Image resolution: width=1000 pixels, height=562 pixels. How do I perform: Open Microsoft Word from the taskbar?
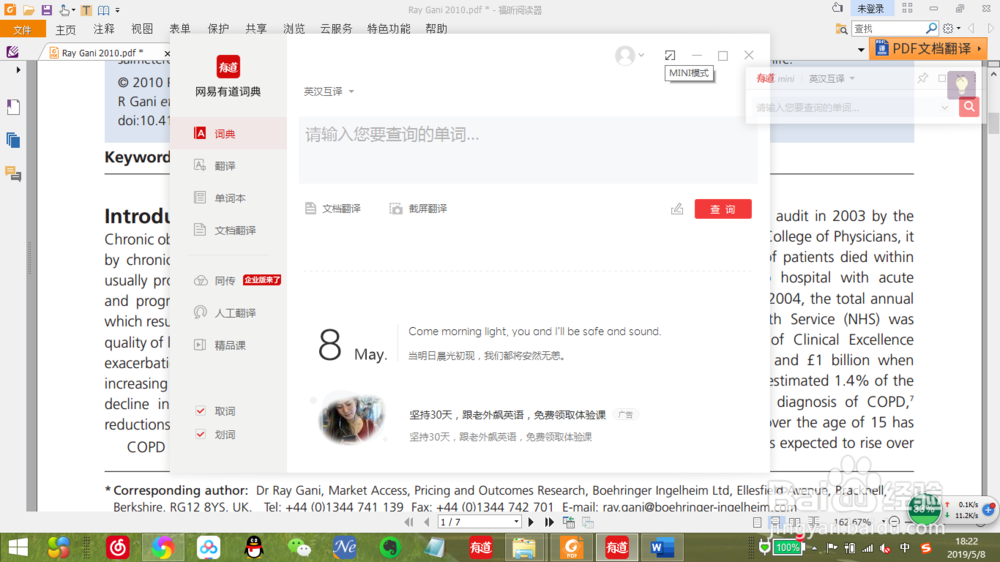coord(662,548)
